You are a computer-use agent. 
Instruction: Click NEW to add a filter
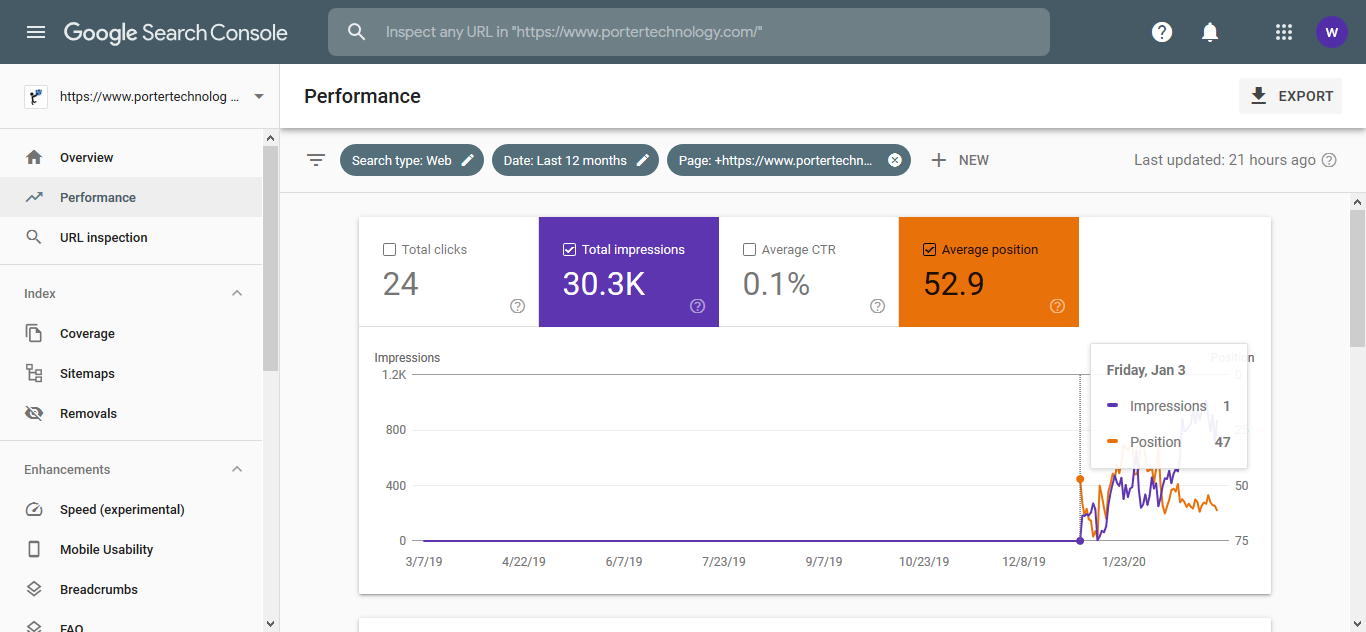[x=960, y=160]
